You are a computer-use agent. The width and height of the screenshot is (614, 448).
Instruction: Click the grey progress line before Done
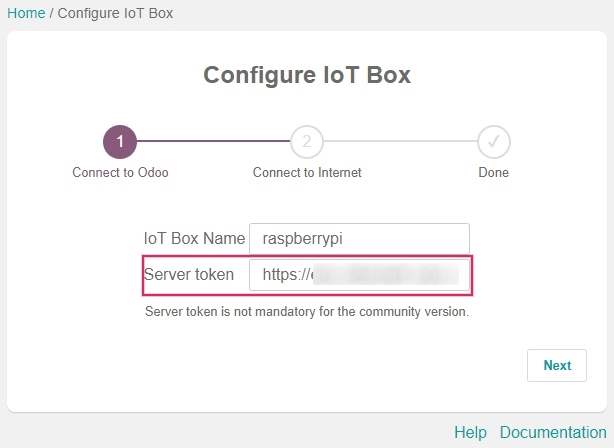pos(400,142)
